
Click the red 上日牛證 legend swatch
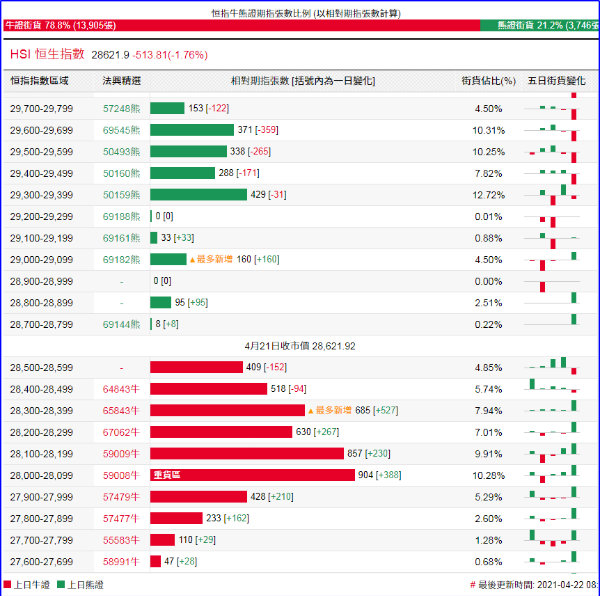[x=7, y=585]
